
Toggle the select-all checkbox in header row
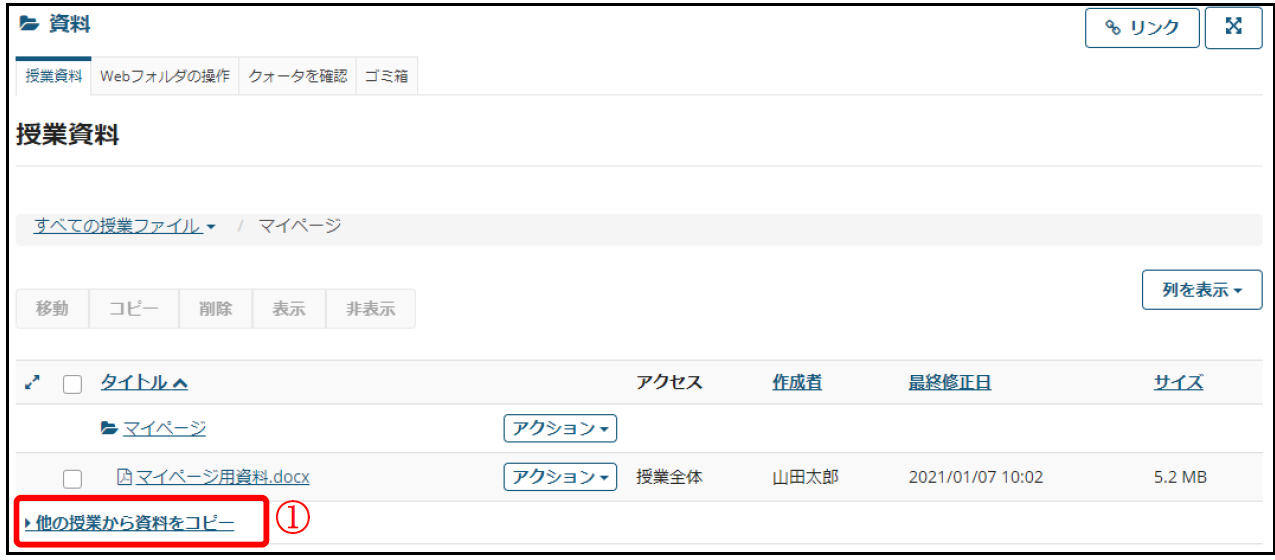(x=72, y=384)
